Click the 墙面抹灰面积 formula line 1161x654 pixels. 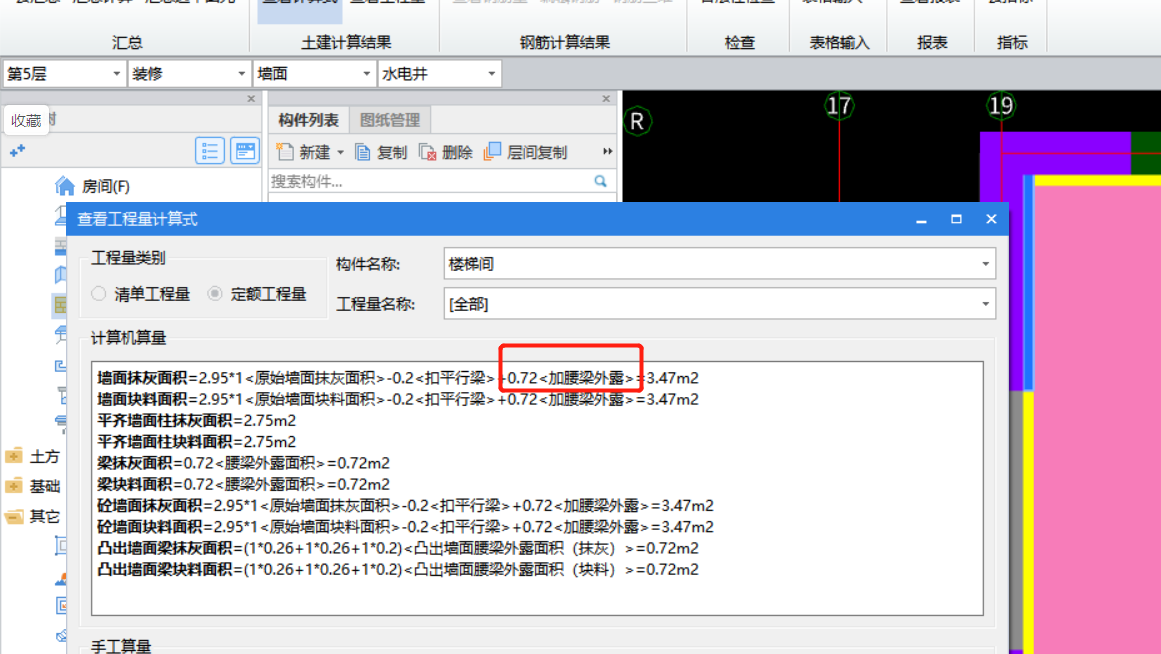tap(398, 378)
